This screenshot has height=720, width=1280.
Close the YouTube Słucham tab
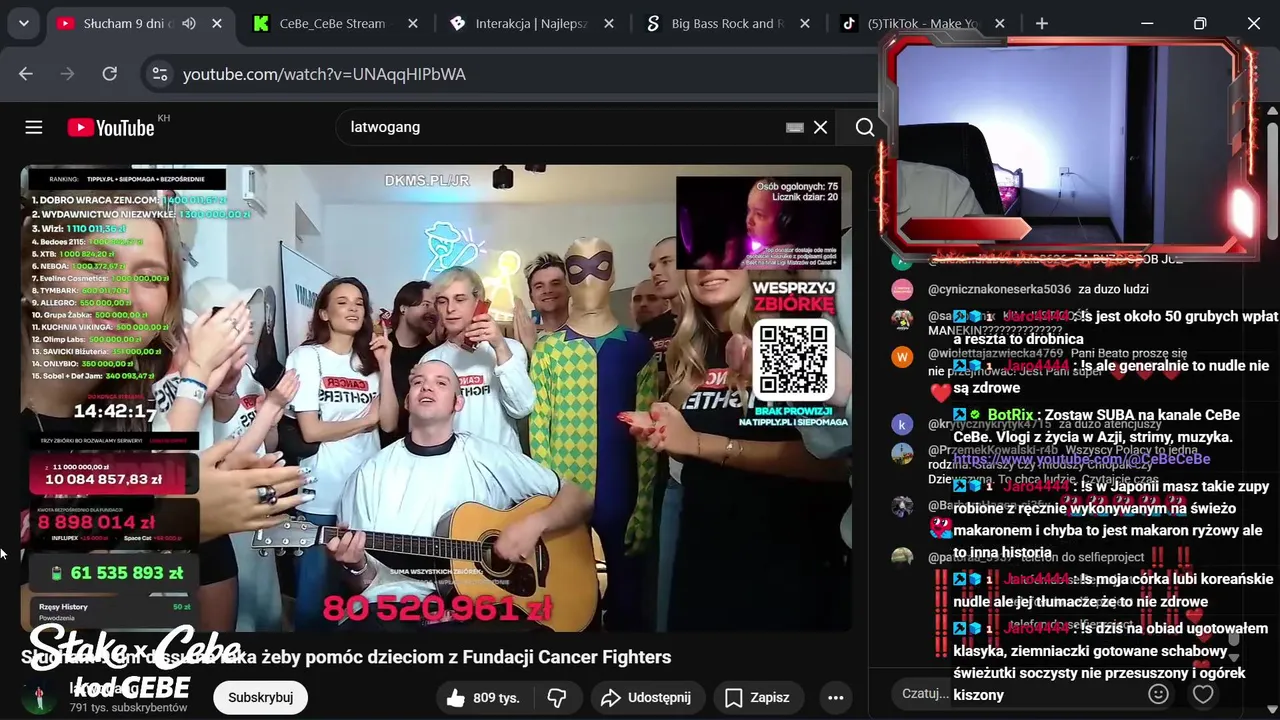(217, 23)
